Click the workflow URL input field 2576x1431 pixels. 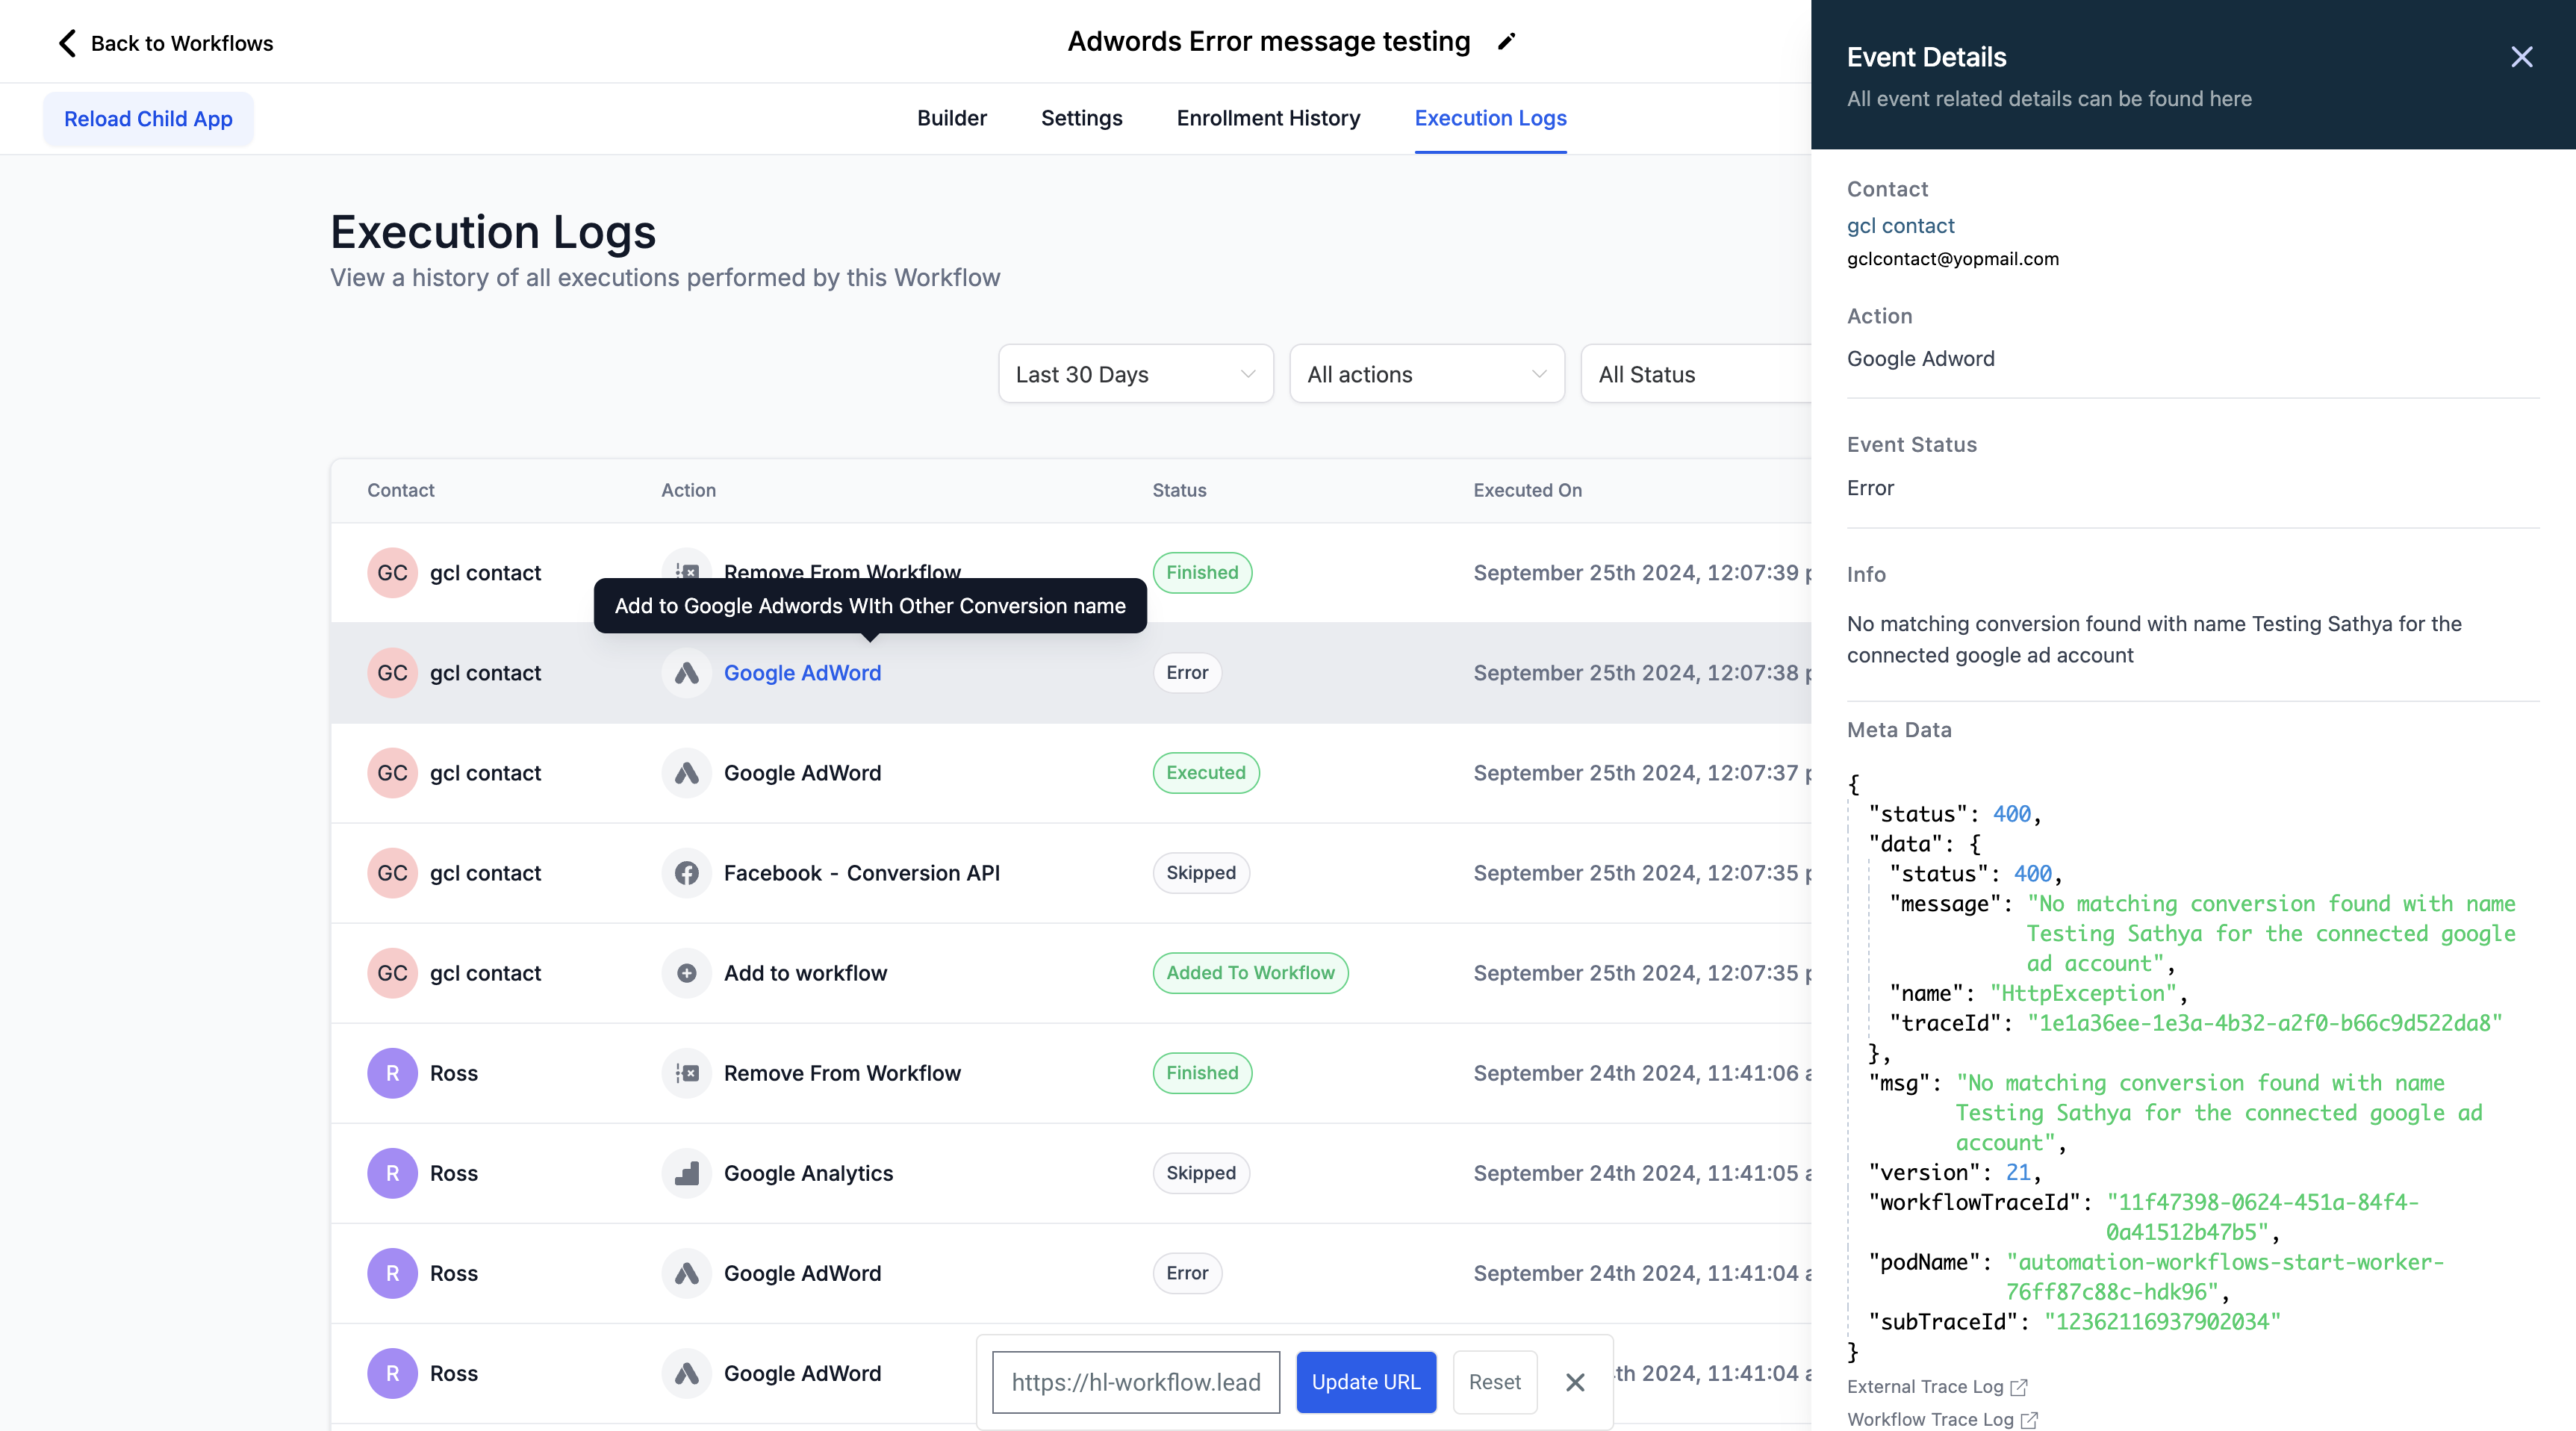pyautogui.click(x=1135, y=1382)
